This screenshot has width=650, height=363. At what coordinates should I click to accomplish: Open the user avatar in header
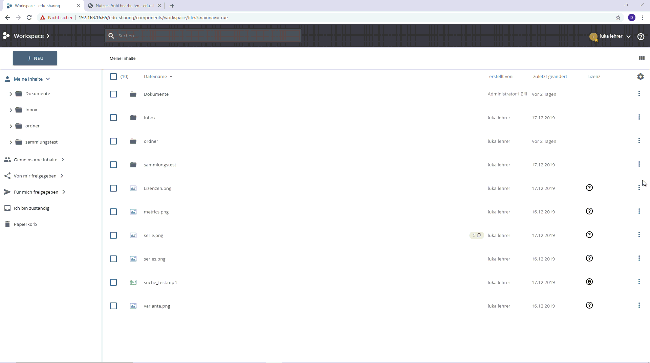pyautogui.click(x=593, y=36)
